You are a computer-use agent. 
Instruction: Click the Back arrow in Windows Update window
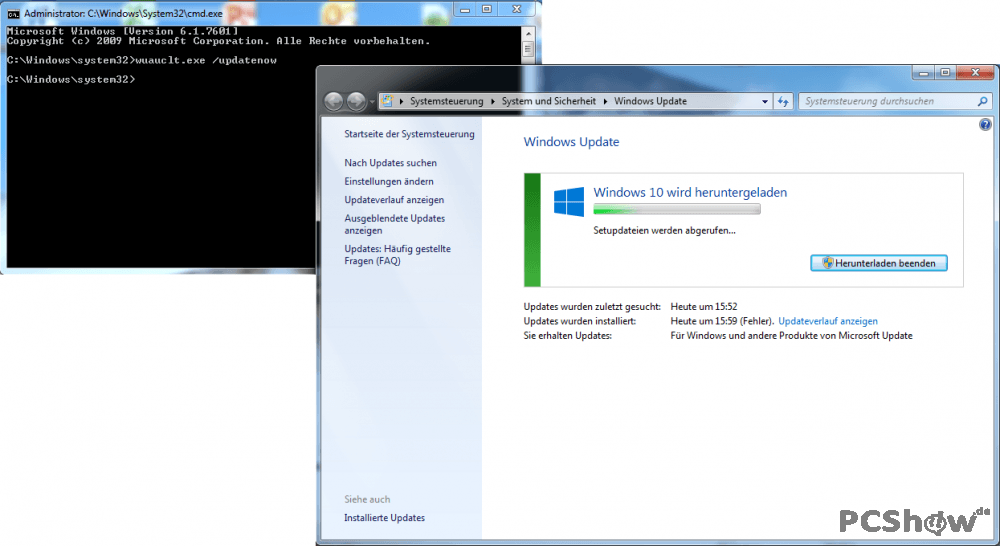334,101
